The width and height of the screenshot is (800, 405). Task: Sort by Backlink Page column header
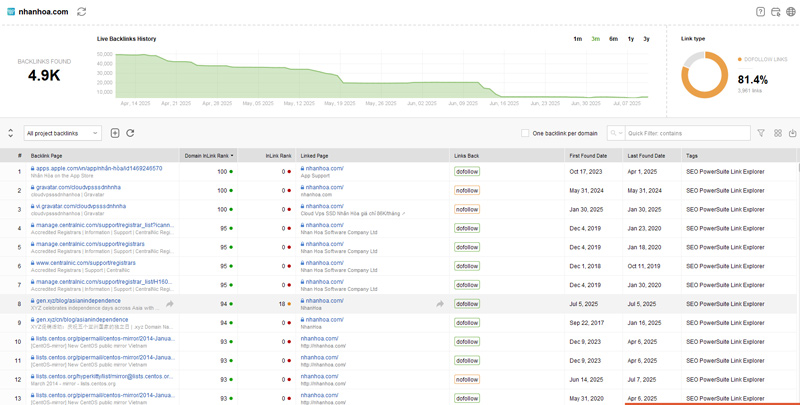pos(103,156)
